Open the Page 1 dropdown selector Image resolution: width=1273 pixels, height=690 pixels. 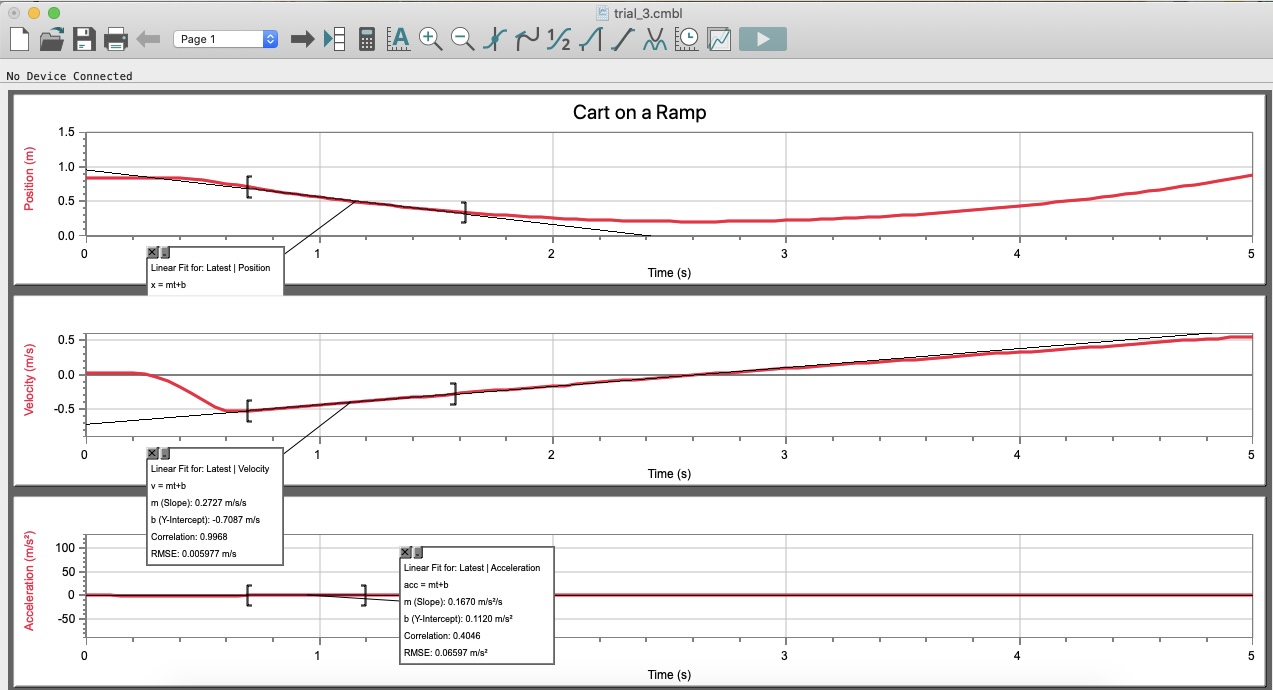226,39
